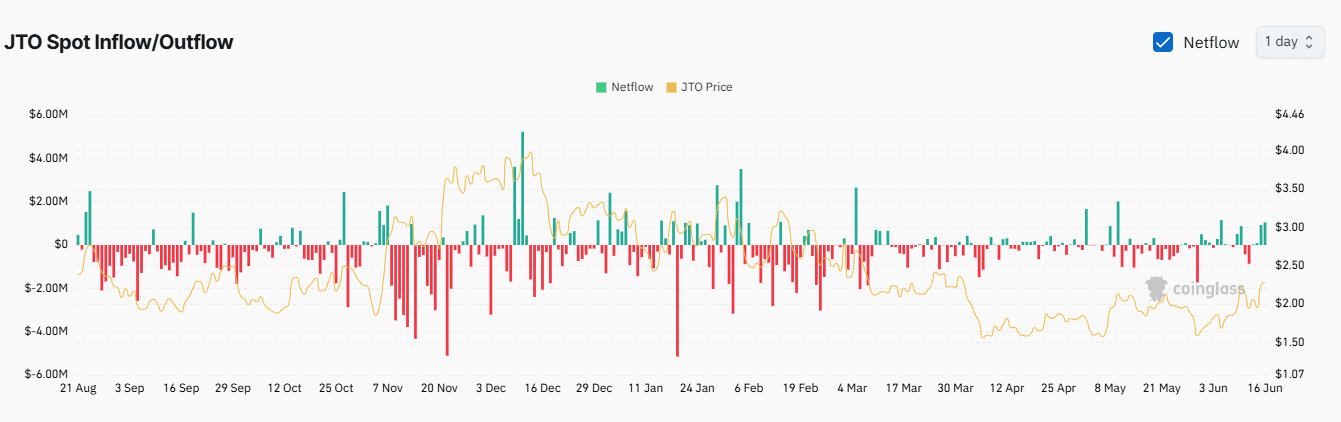Select the long red outflow bar before 24 Jan
The image size is (1341, 422).
(678, 299)
